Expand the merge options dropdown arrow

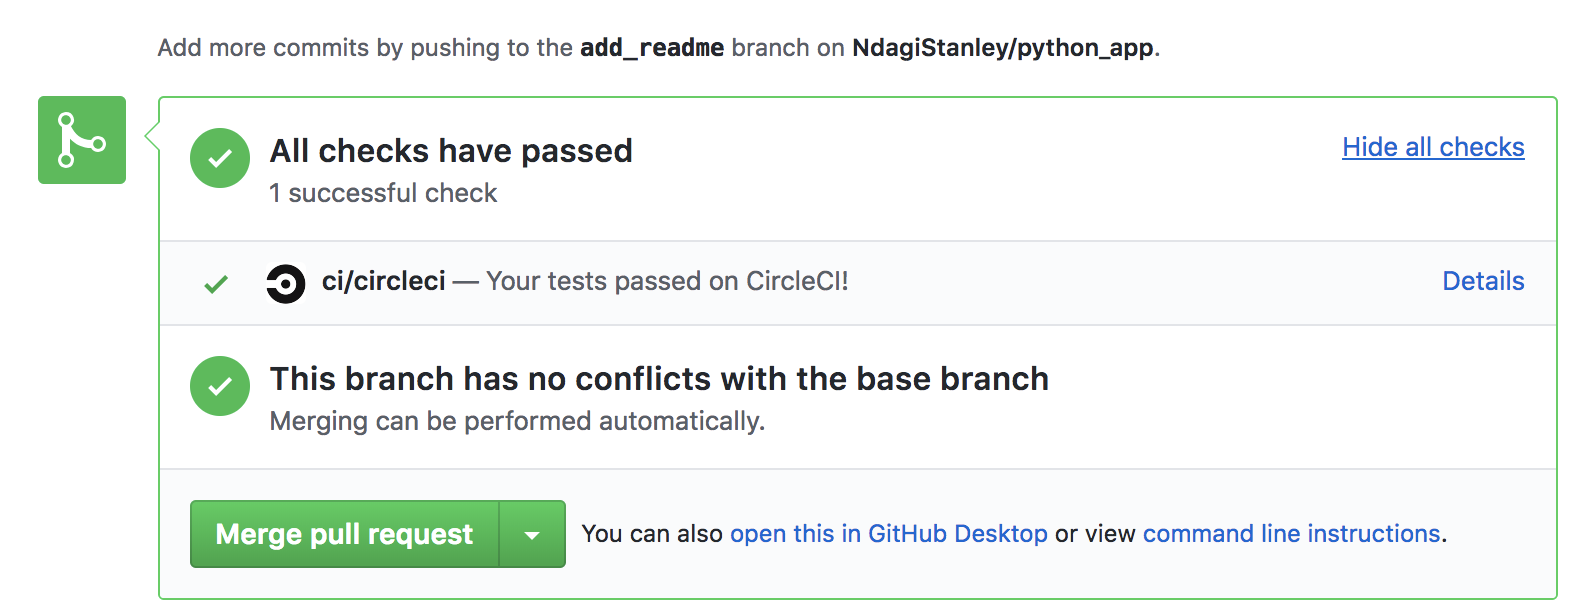[x=532, y=534]
